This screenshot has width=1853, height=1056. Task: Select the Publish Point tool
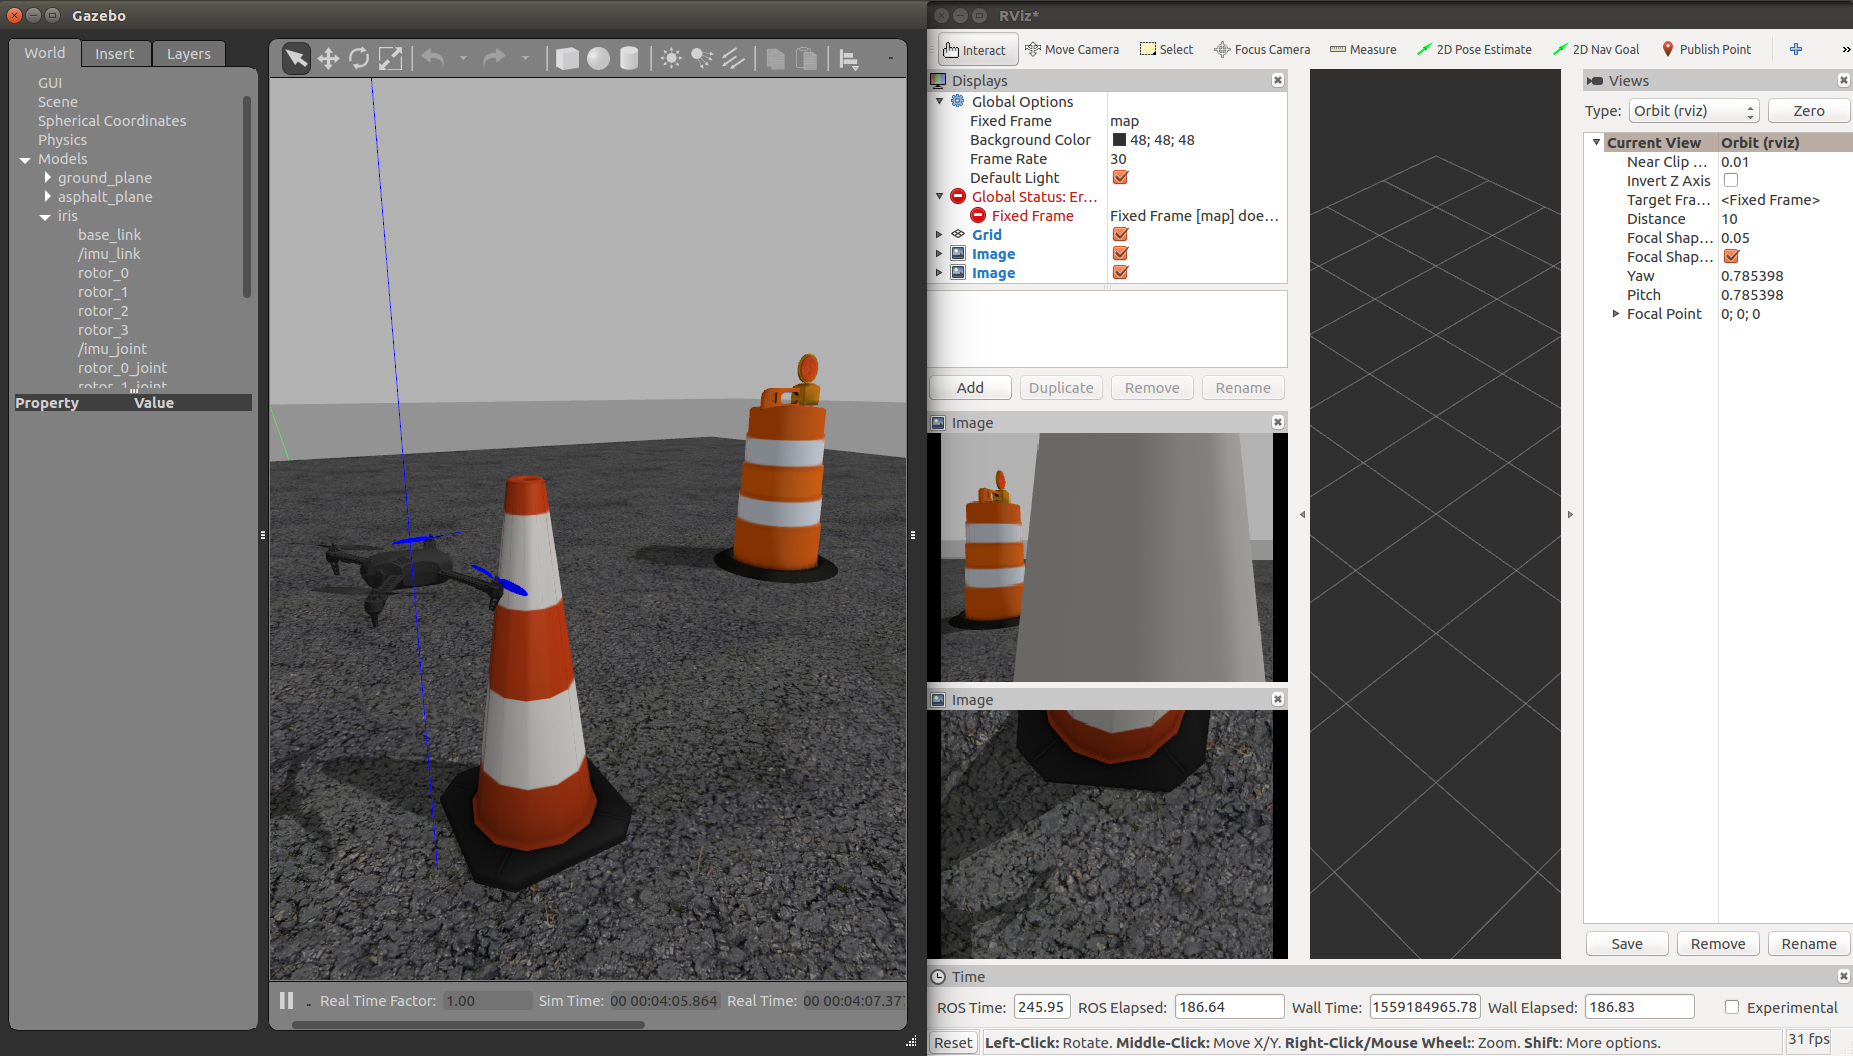(x=1706, y=49)
